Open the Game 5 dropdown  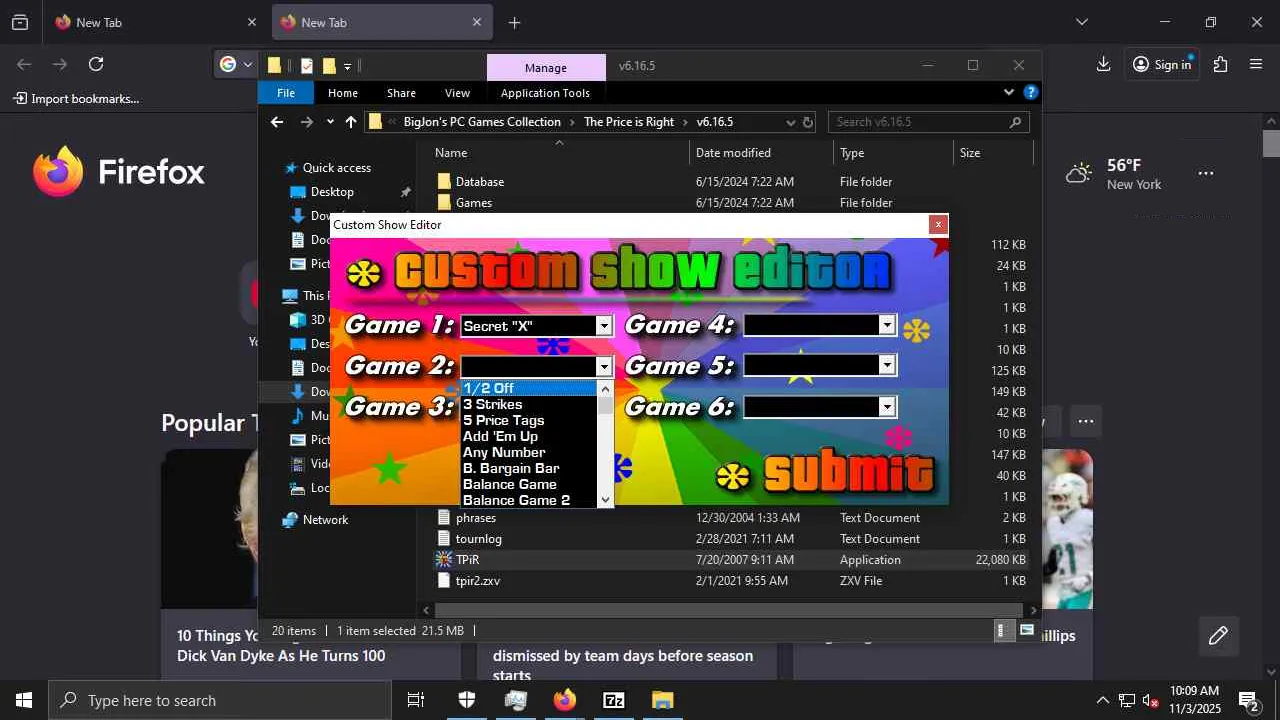(887, 366)
